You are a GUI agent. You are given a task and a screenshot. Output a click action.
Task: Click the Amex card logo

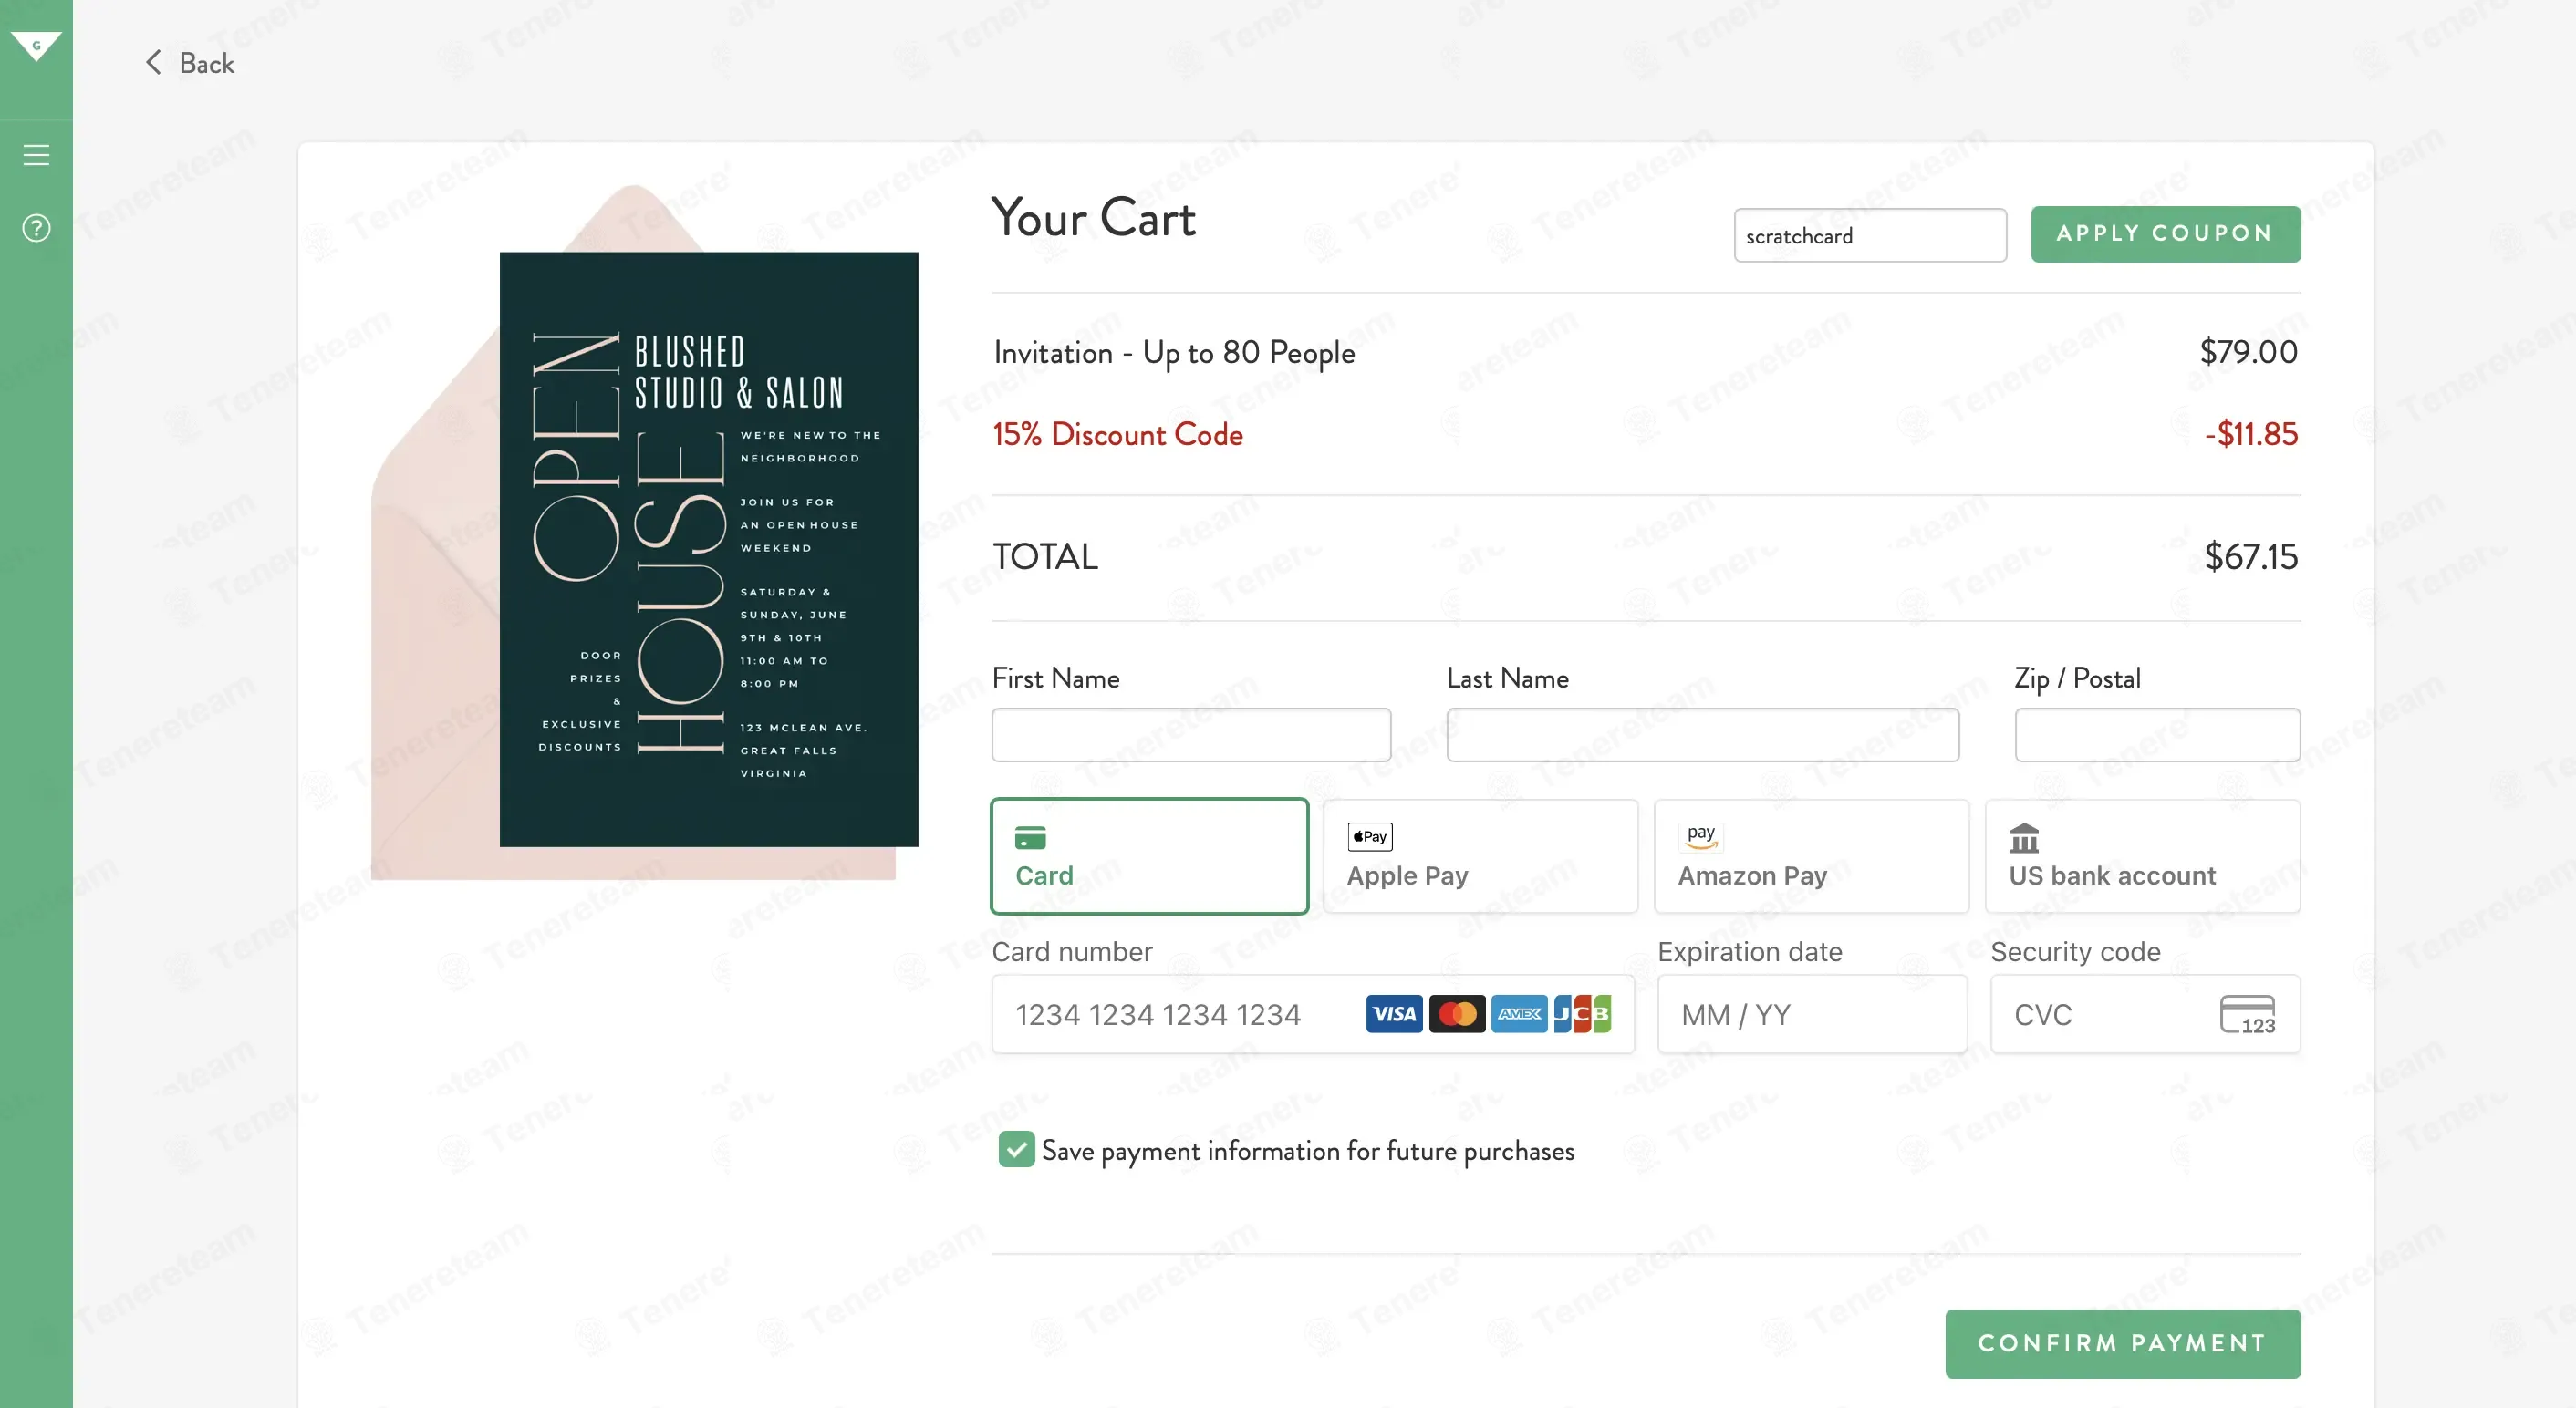pyautogui.click(x=1519, y=1014)
